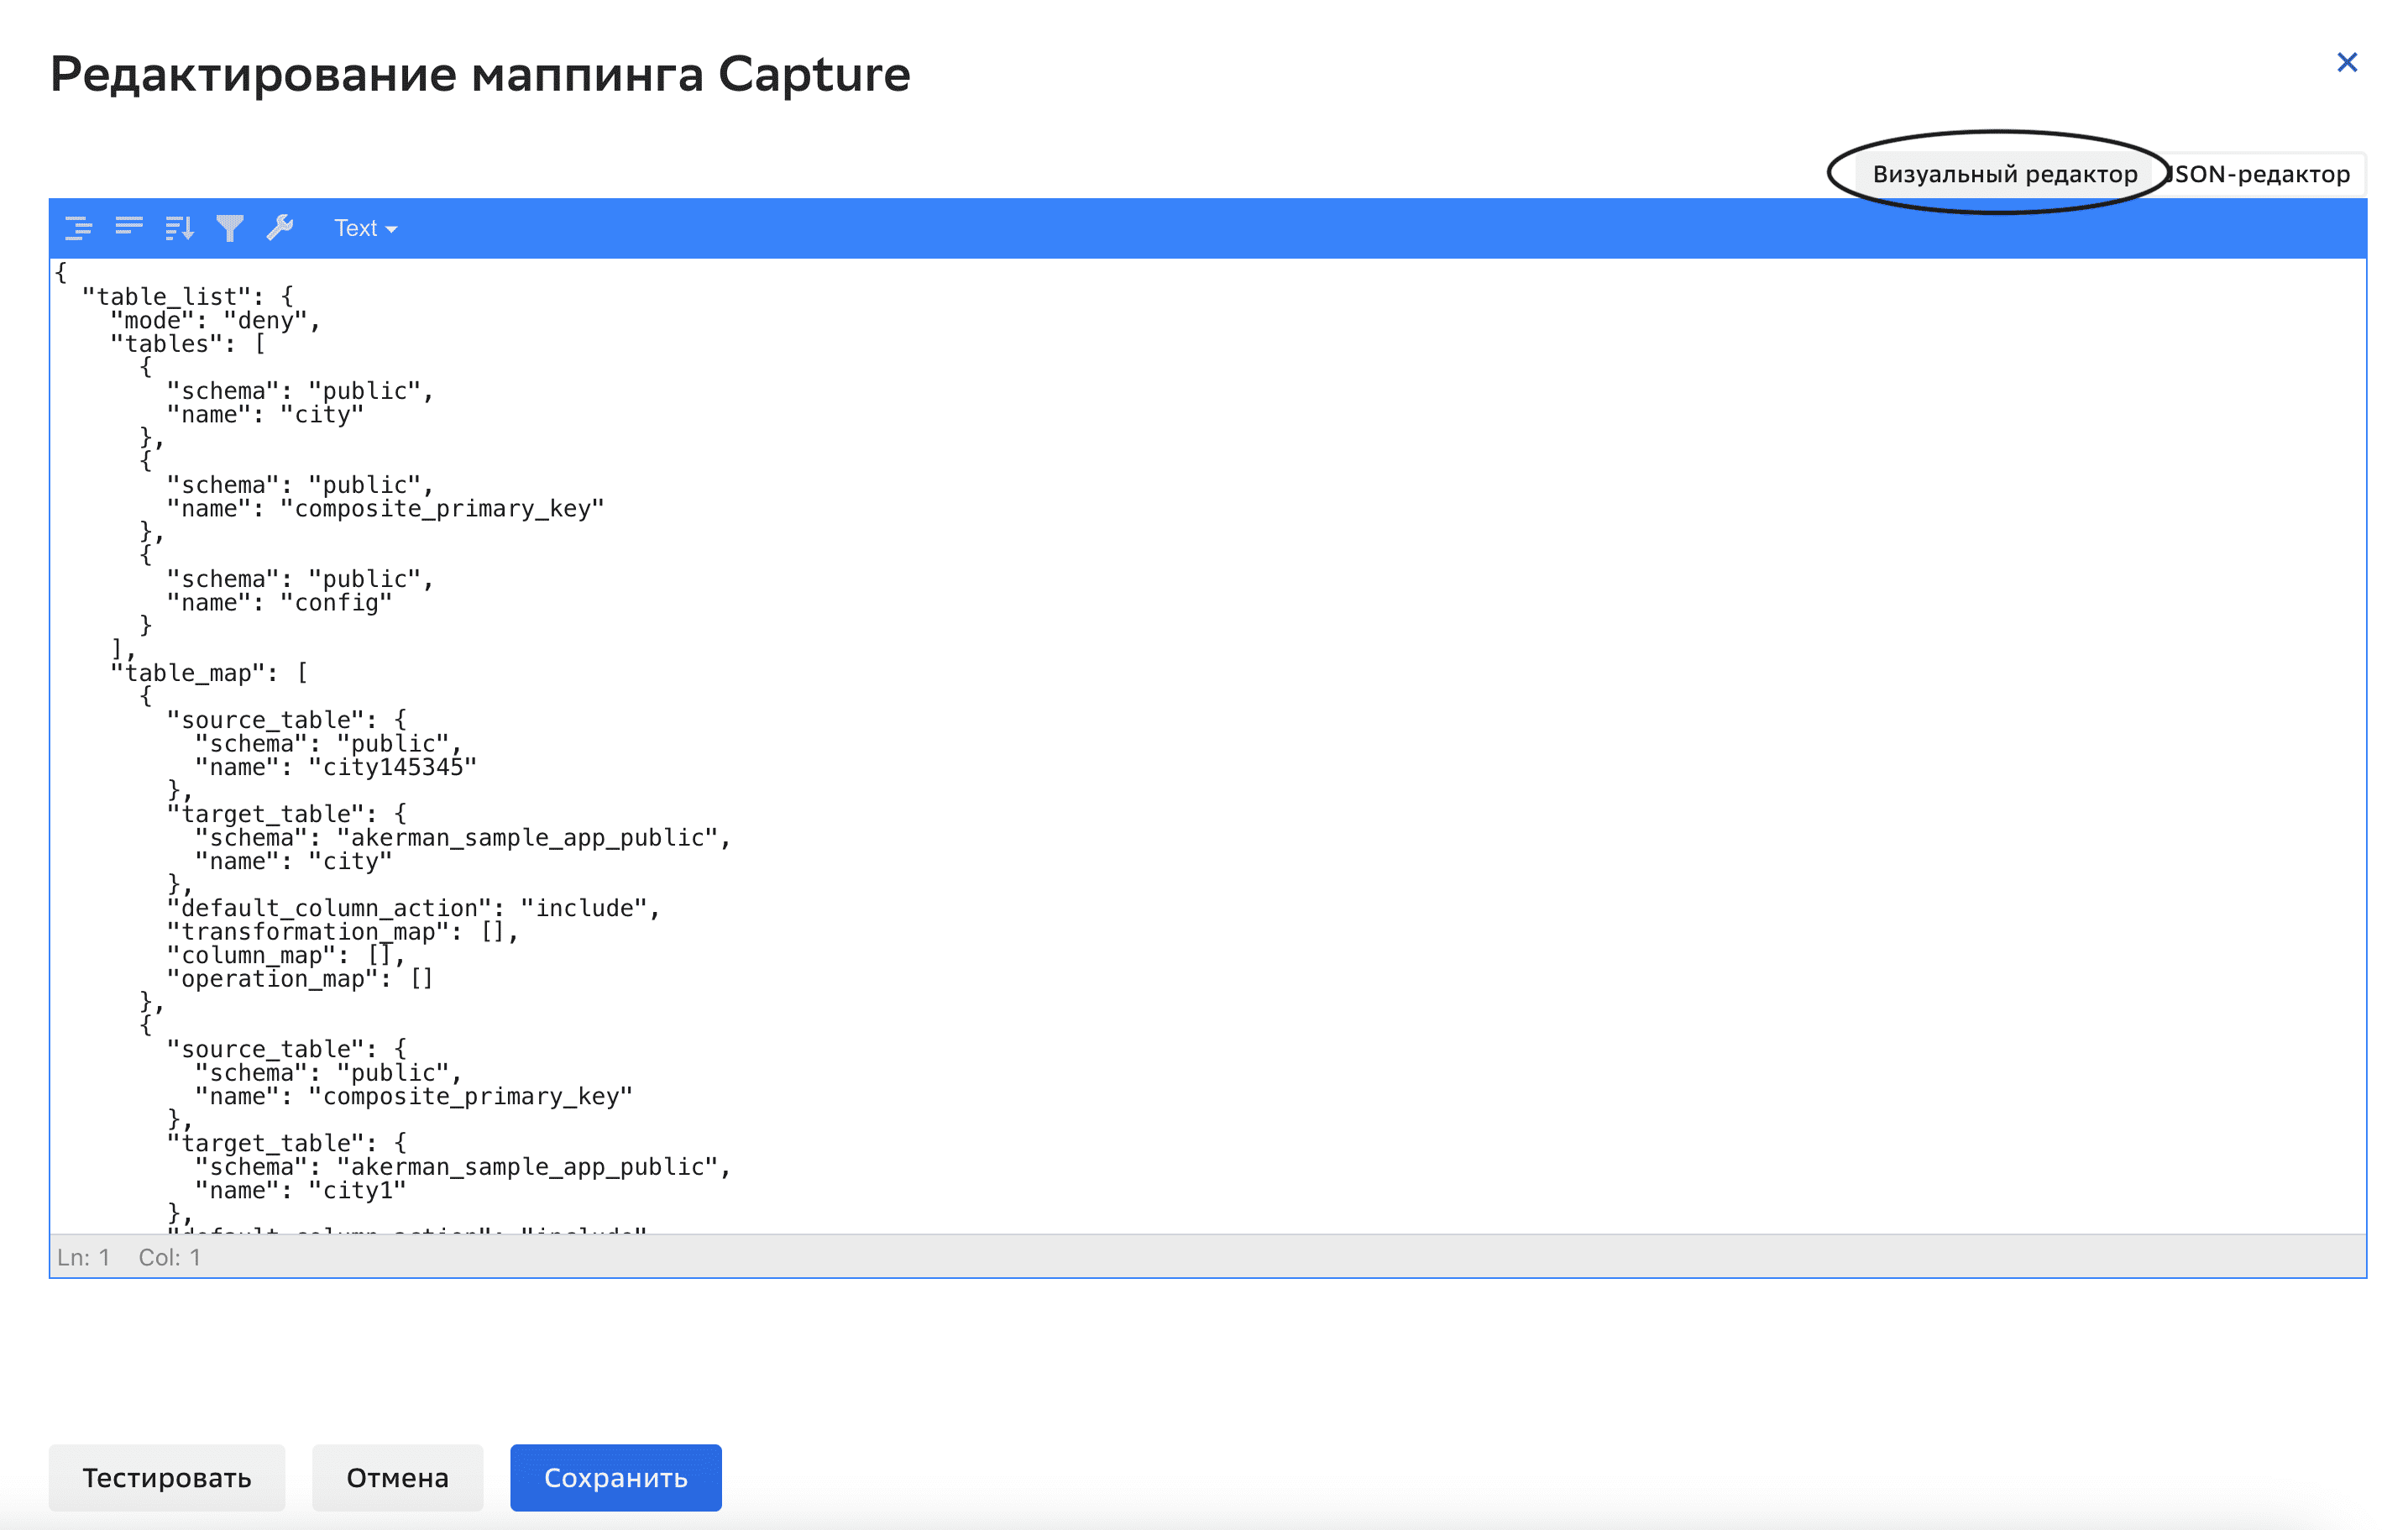Open the Text mode dropdown

(x=365, y=229)
